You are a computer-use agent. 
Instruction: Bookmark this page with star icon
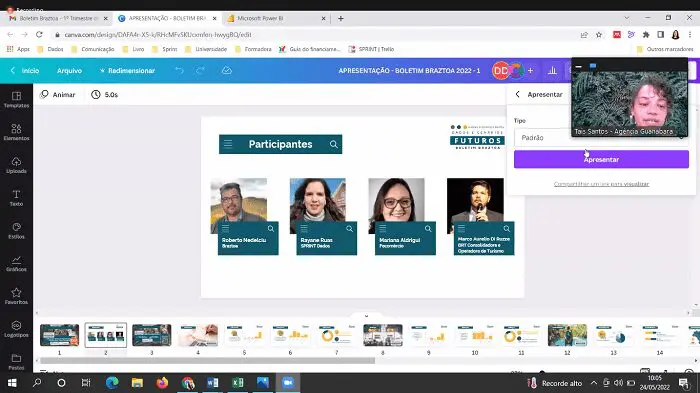pyautogui.click(x=599, y=34)
